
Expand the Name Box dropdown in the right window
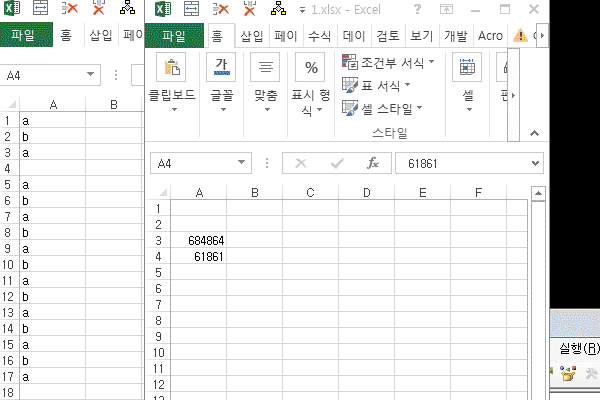tap(241, 162)
